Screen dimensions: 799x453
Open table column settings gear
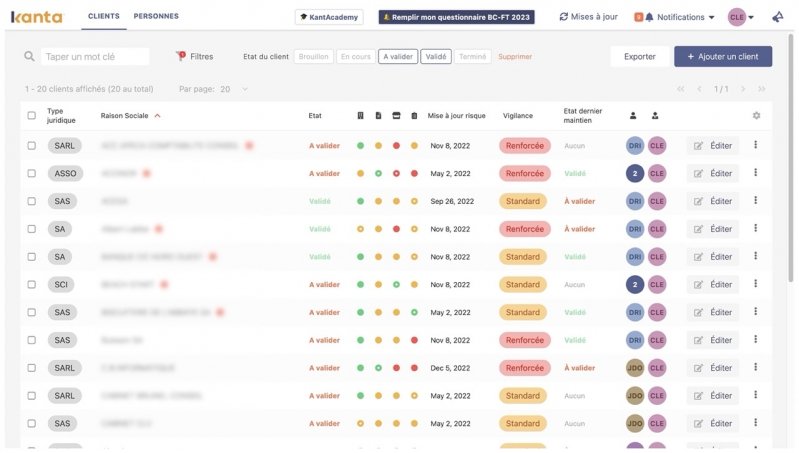click(756, 115)
